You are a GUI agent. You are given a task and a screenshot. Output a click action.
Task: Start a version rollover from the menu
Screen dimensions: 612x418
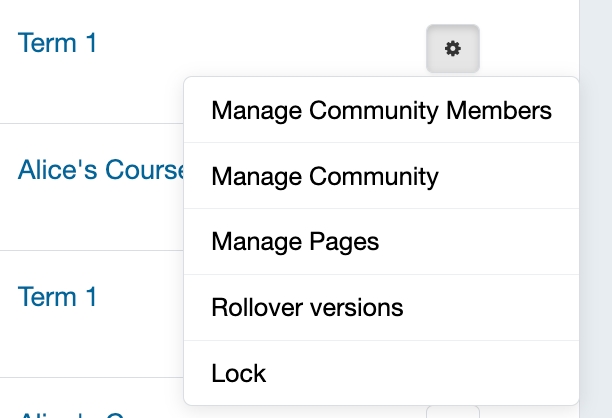(x=307, y=307)
